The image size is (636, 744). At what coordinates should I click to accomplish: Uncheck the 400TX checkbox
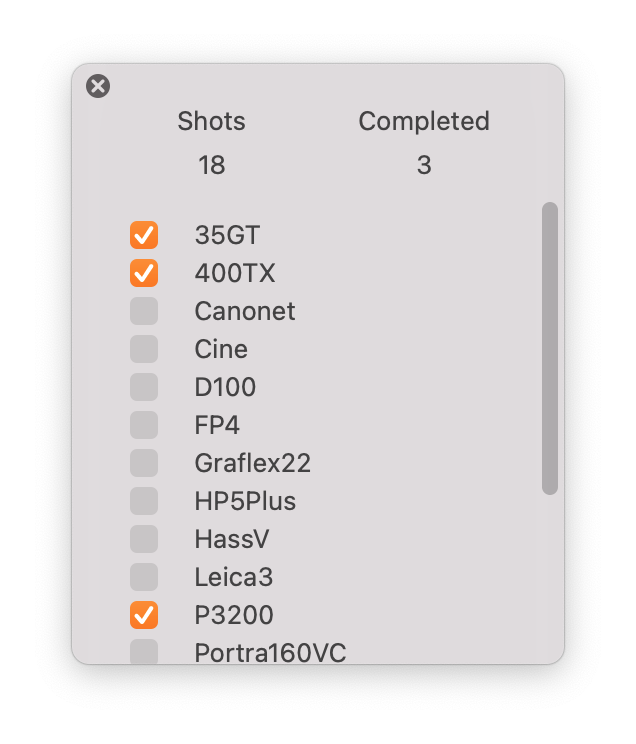click(144, 273)
